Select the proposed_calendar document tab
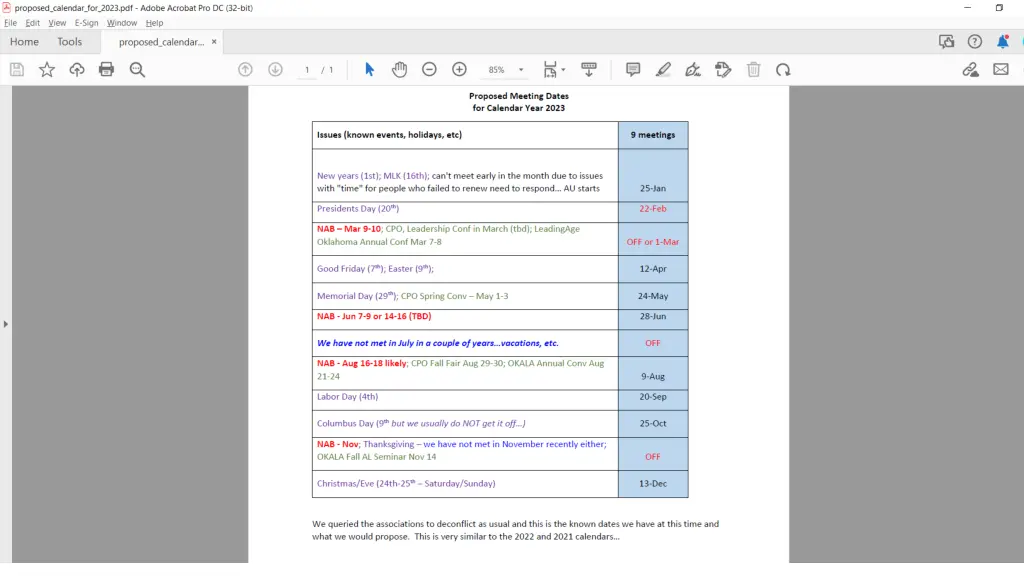Viewport: 1024px width, 576px height. [161, 42]
